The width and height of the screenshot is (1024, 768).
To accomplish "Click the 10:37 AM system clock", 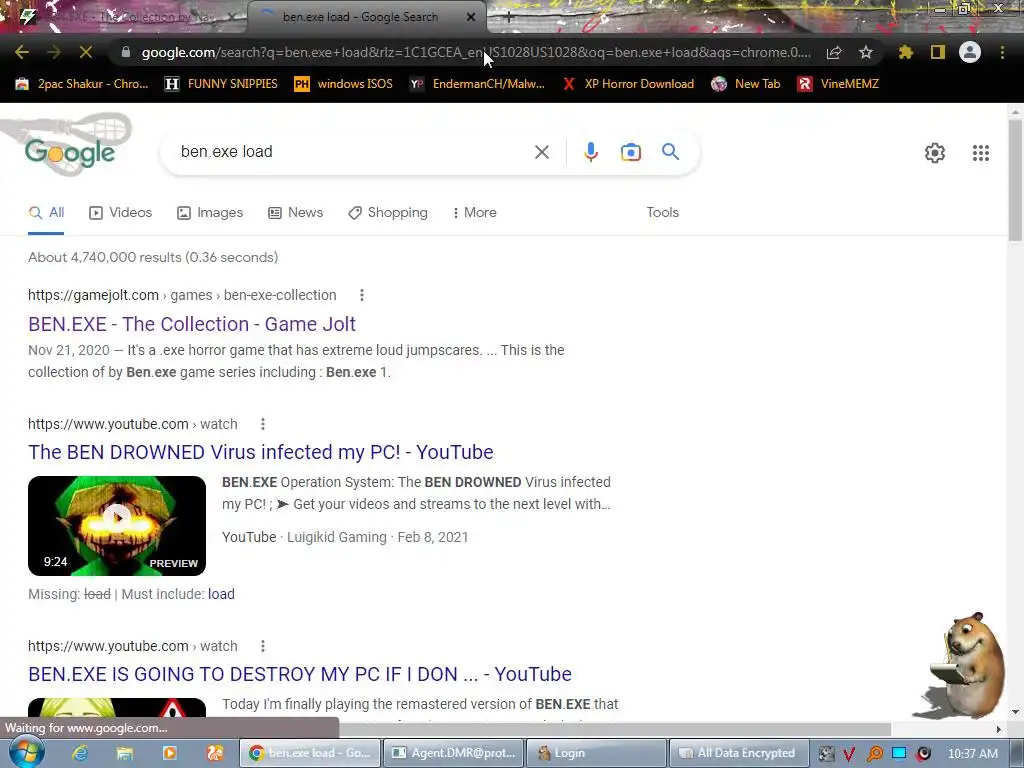I will 972,754.
